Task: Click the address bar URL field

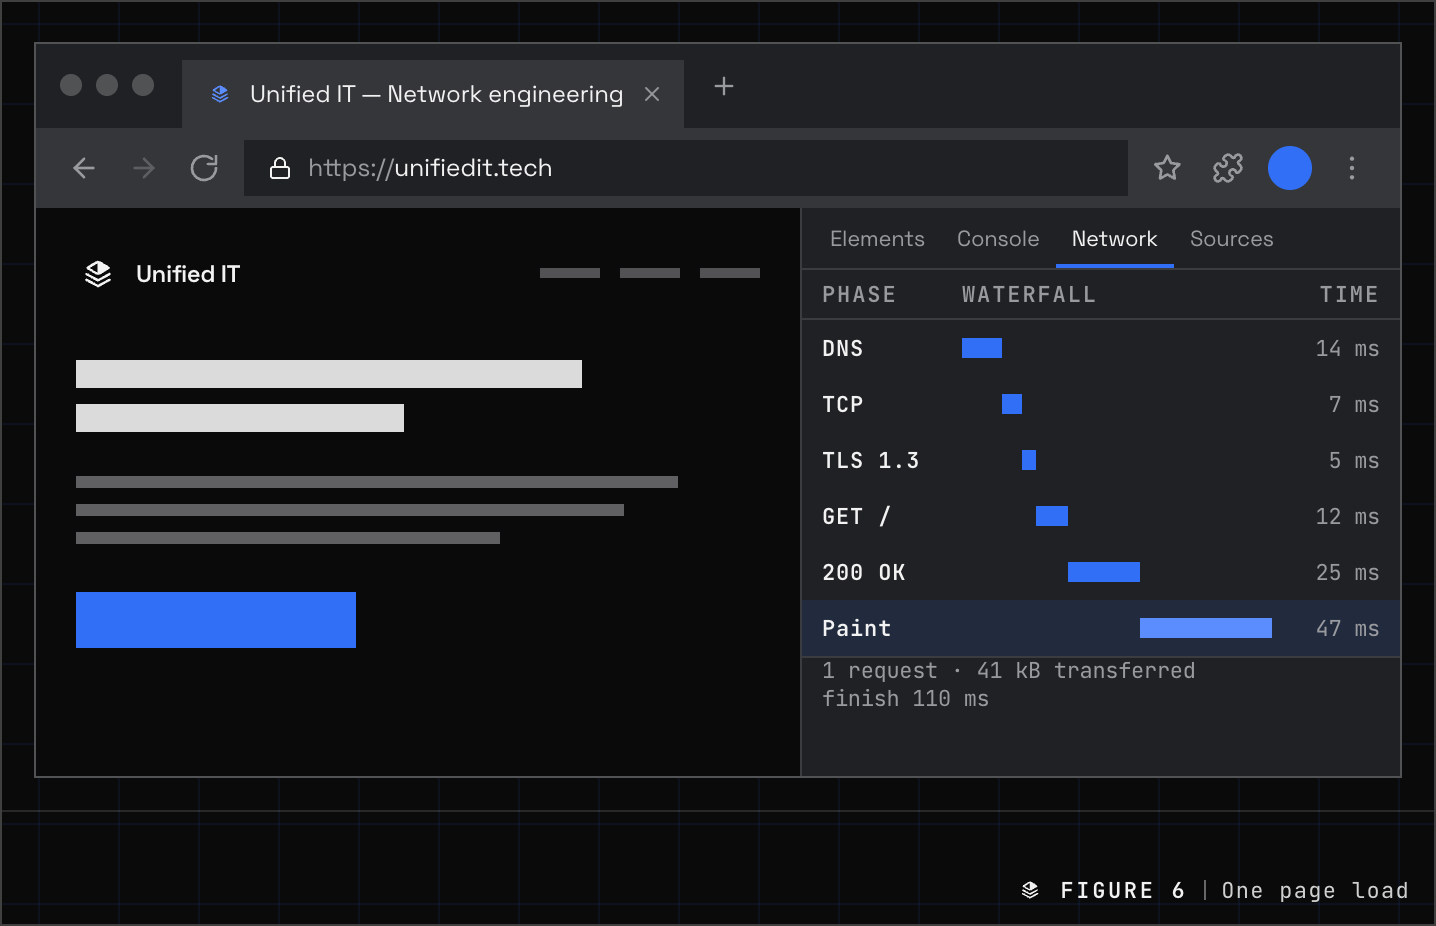Action: point(686,168)
